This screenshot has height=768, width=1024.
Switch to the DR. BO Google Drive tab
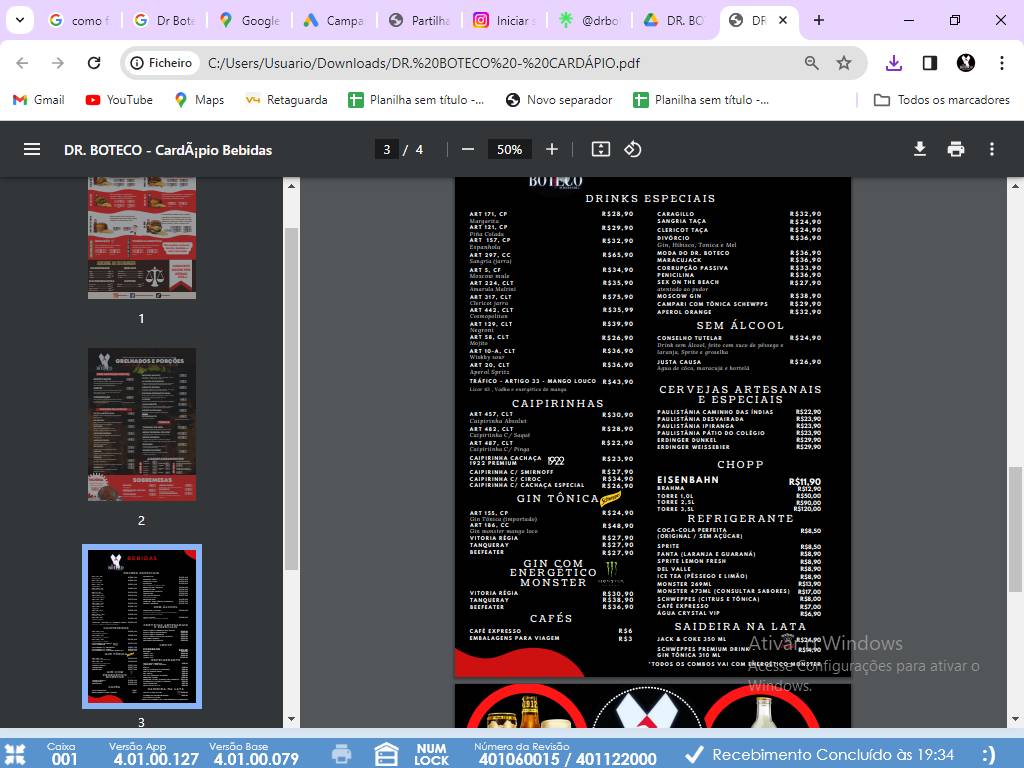674,20
